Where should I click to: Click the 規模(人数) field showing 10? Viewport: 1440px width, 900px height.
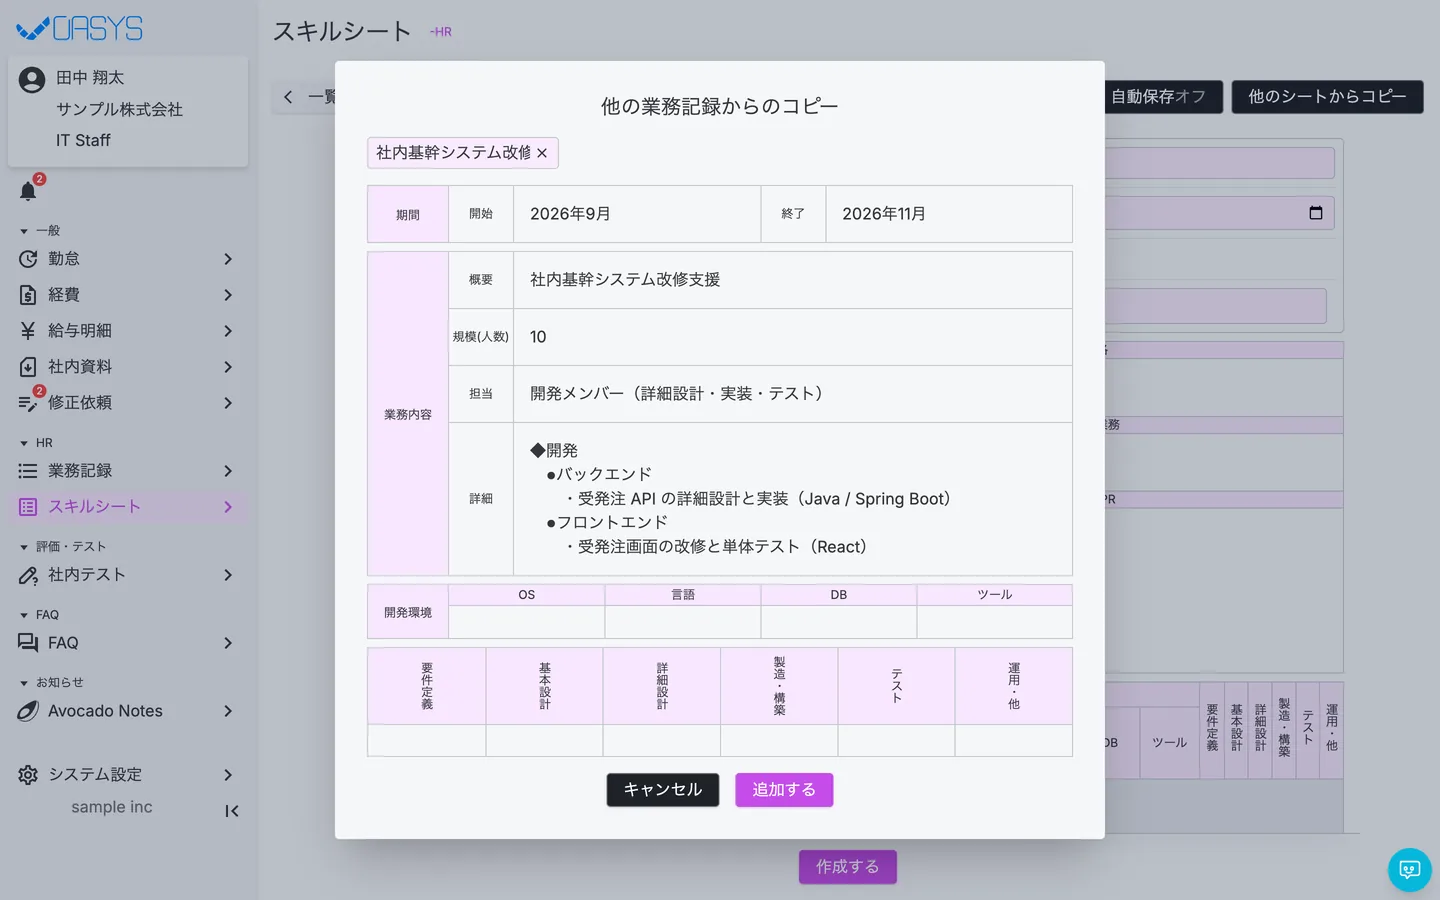click(x=793, y=337)
